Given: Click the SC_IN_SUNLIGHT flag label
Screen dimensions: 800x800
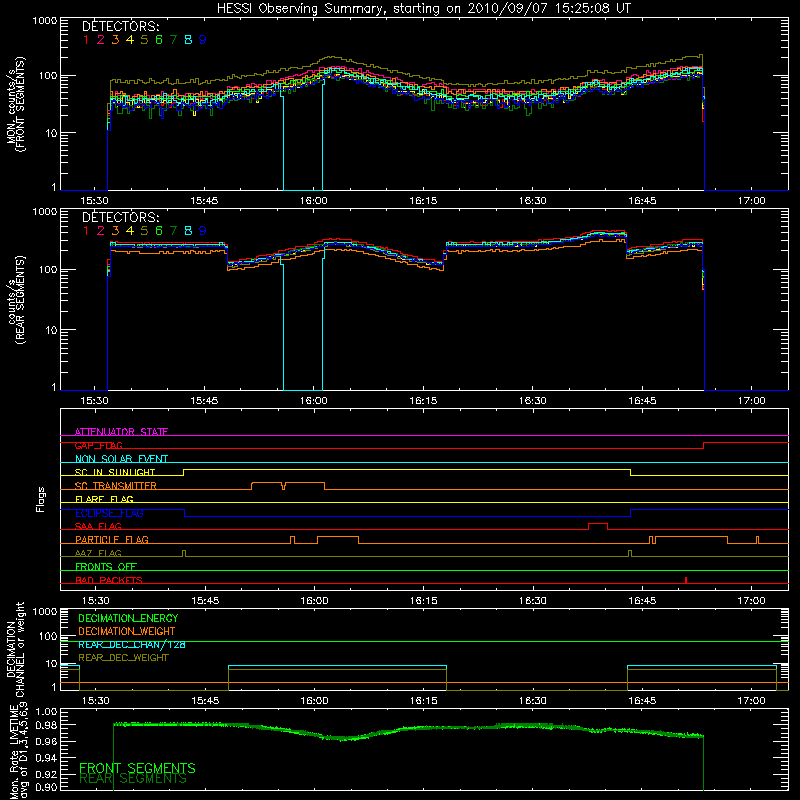Looking at the screenshot, I should coord(115,472).
